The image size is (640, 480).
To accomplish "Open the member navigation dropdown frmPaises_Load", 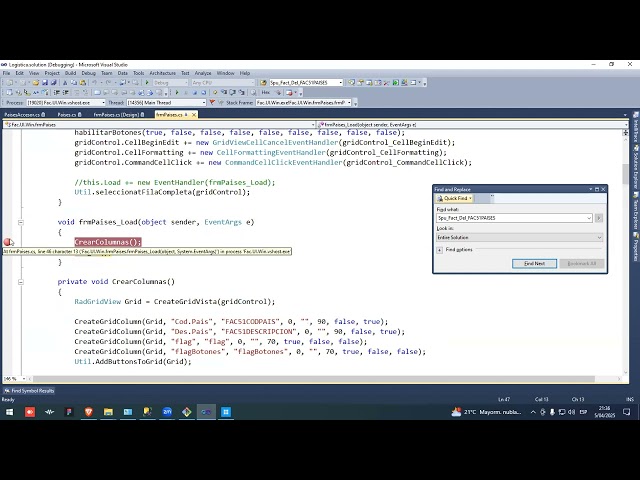I will [473, 124].
